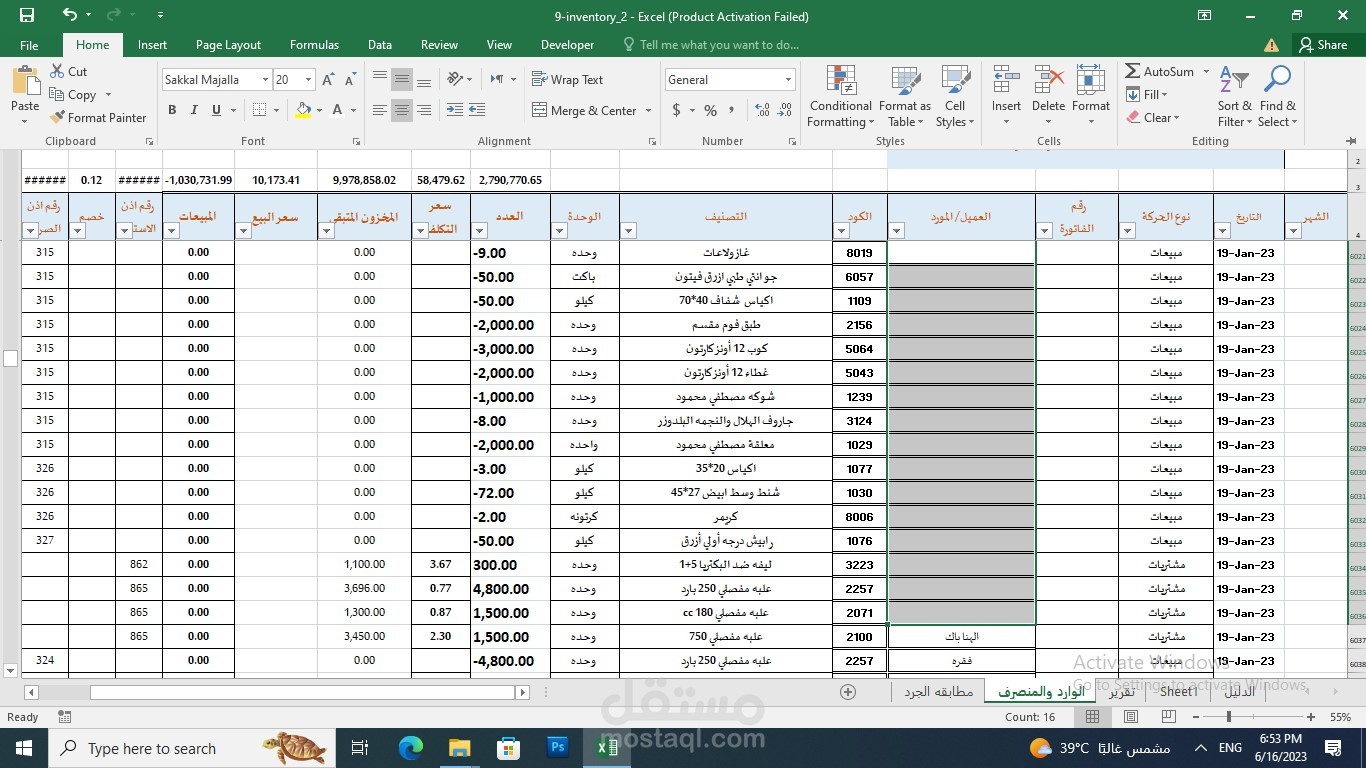Switch to the Insert ribbon tab

click(x=152, y=45)
